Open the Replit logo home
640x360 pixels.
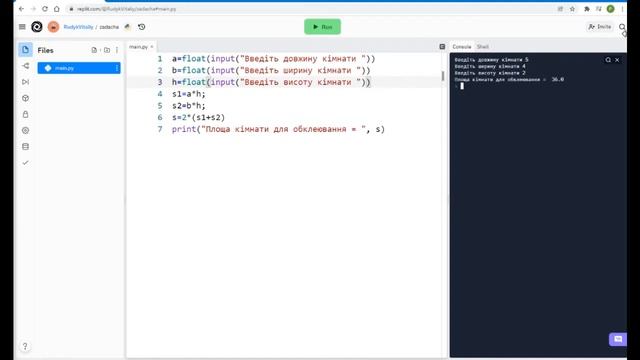click(37, 27)
